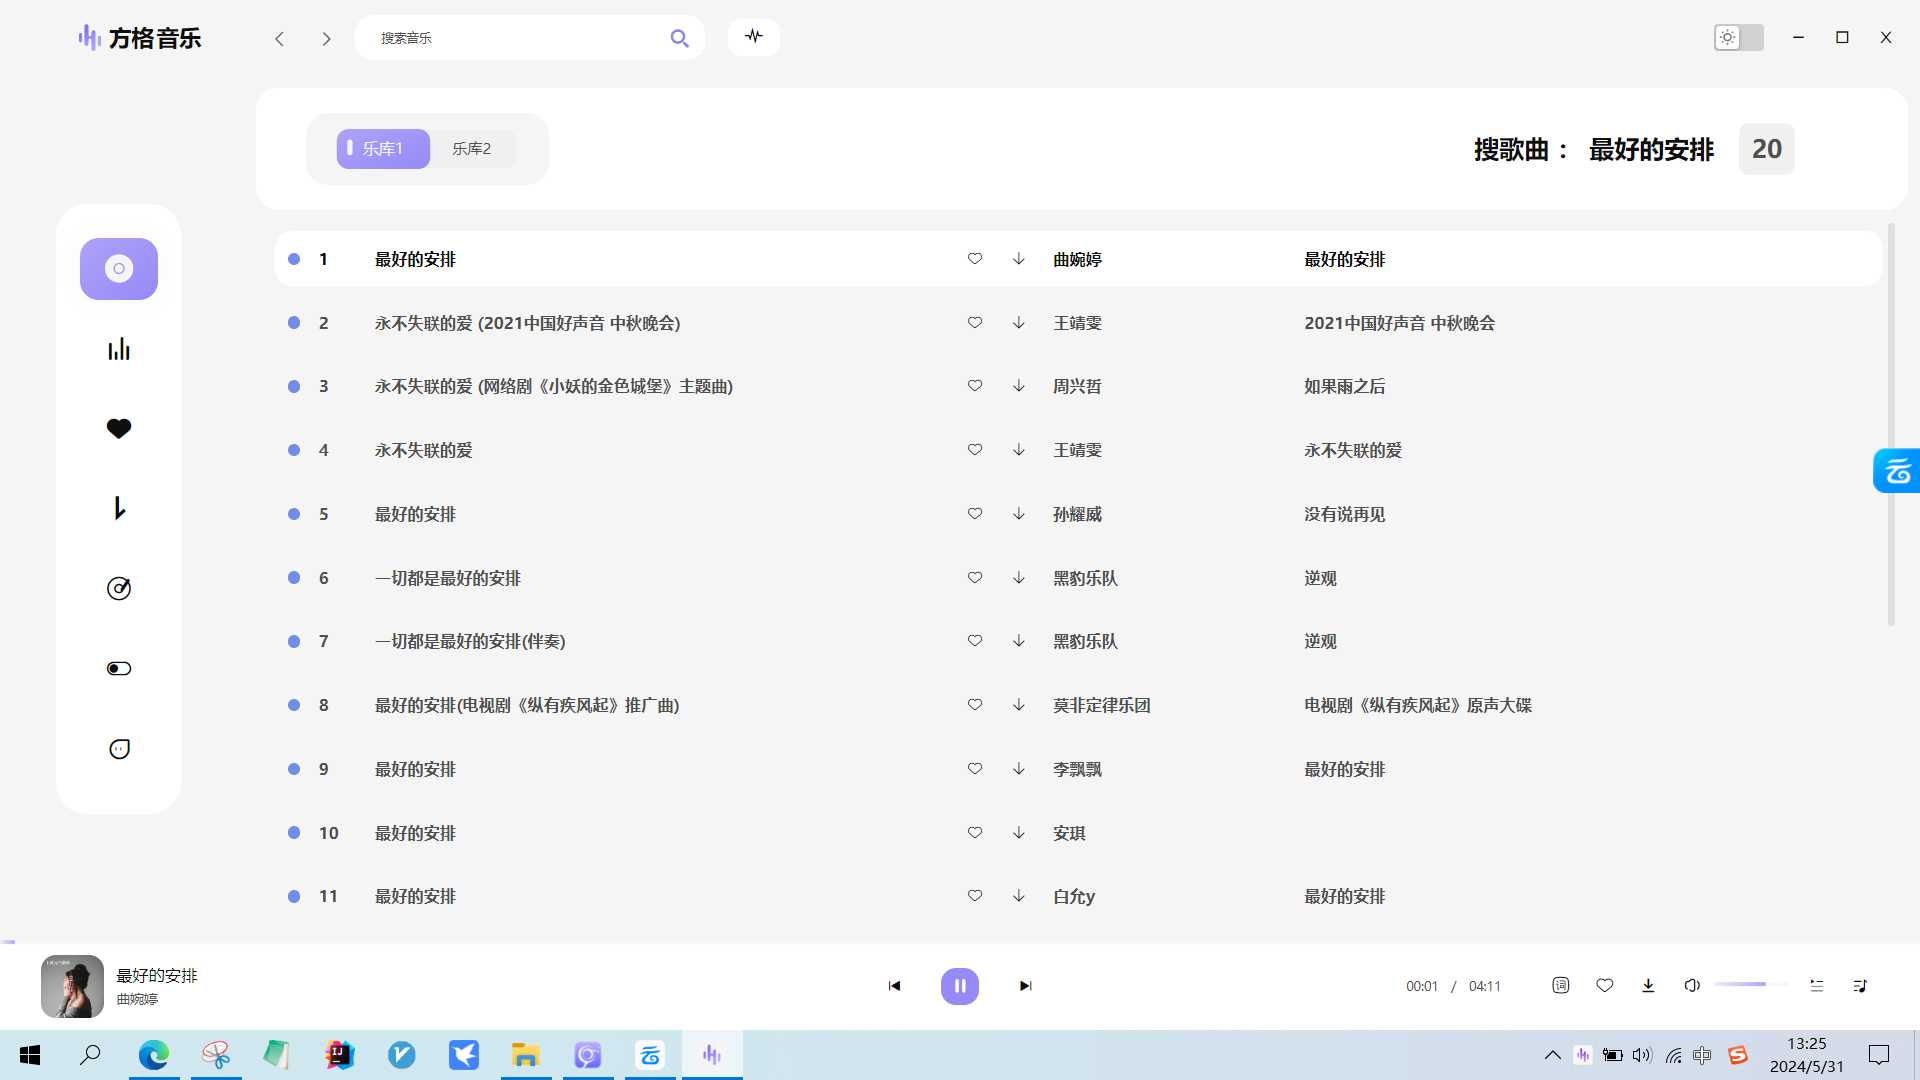Open the sidebar downloads arrow icon
This screenshot has width=1920, height=1080.
coord(119,508)
